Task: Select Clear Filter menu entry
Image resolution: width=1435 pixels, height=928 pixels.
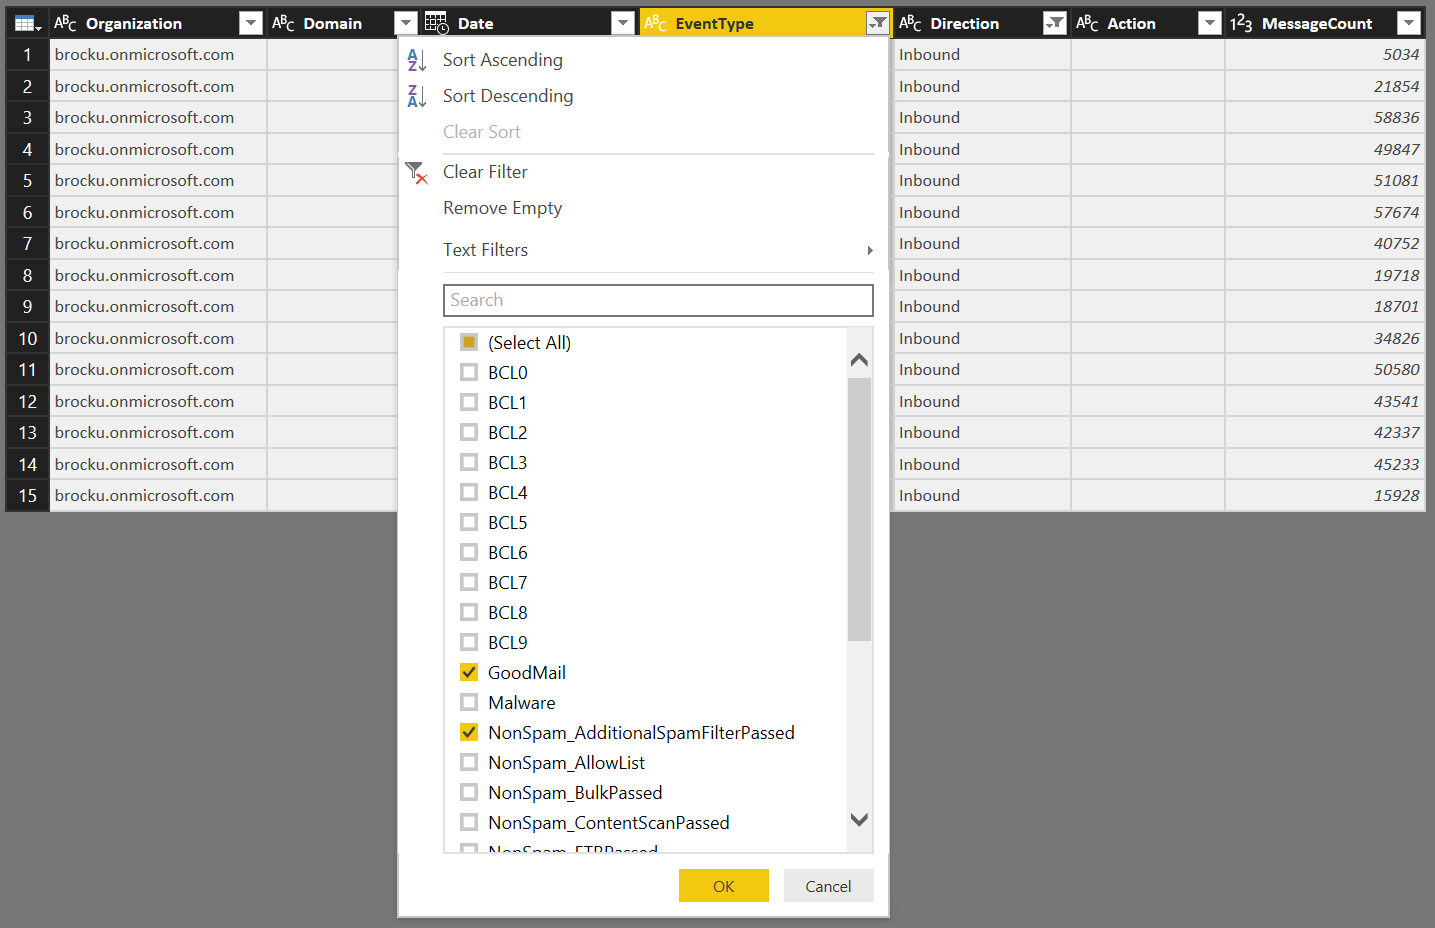Action: point(485,172)
